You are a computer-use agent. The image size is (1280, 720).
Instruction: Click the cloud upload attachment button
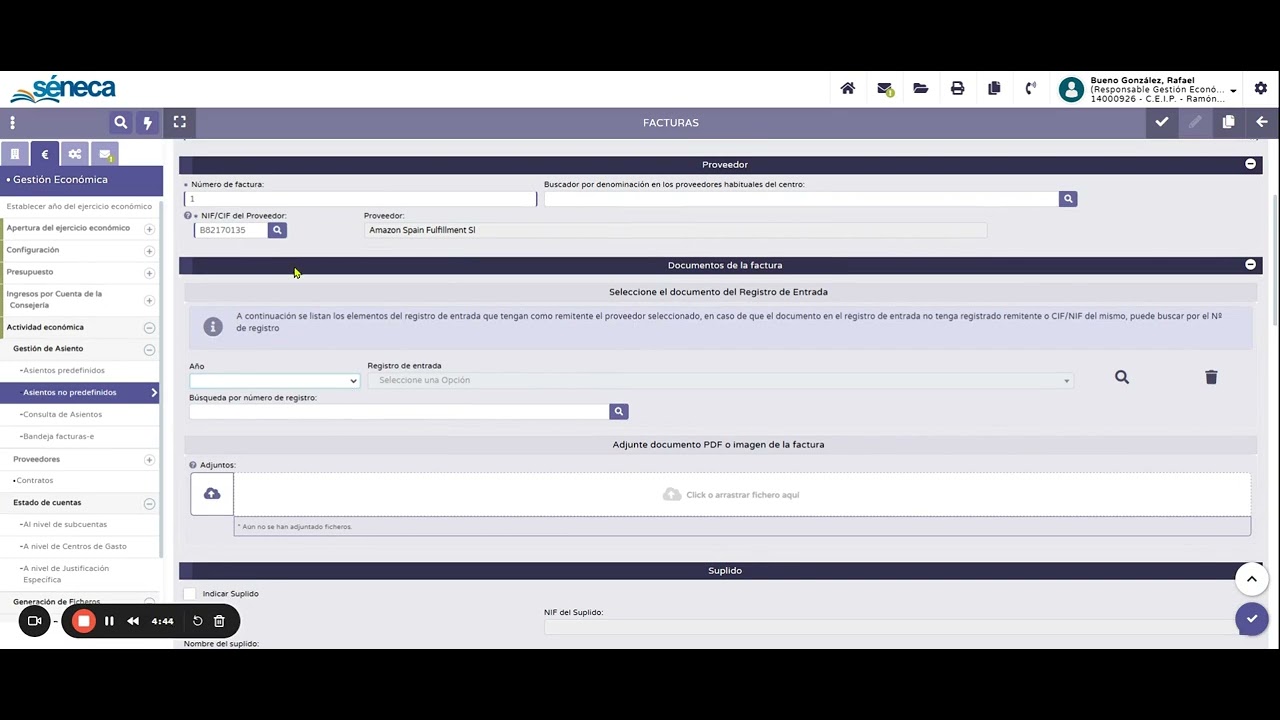[x=212, y=494]
